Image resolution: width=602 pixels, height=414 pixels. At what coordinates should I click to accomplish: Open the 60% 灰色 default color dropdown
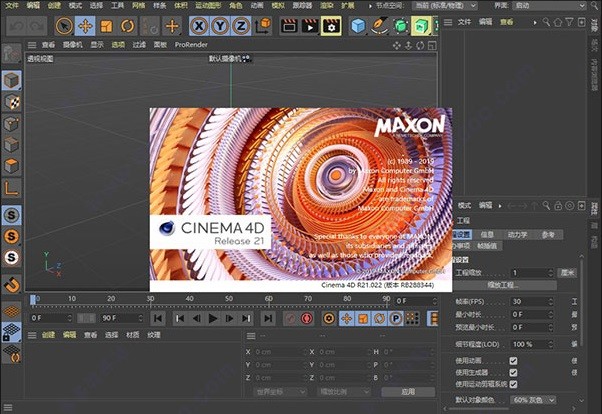(x=533, y=400)
